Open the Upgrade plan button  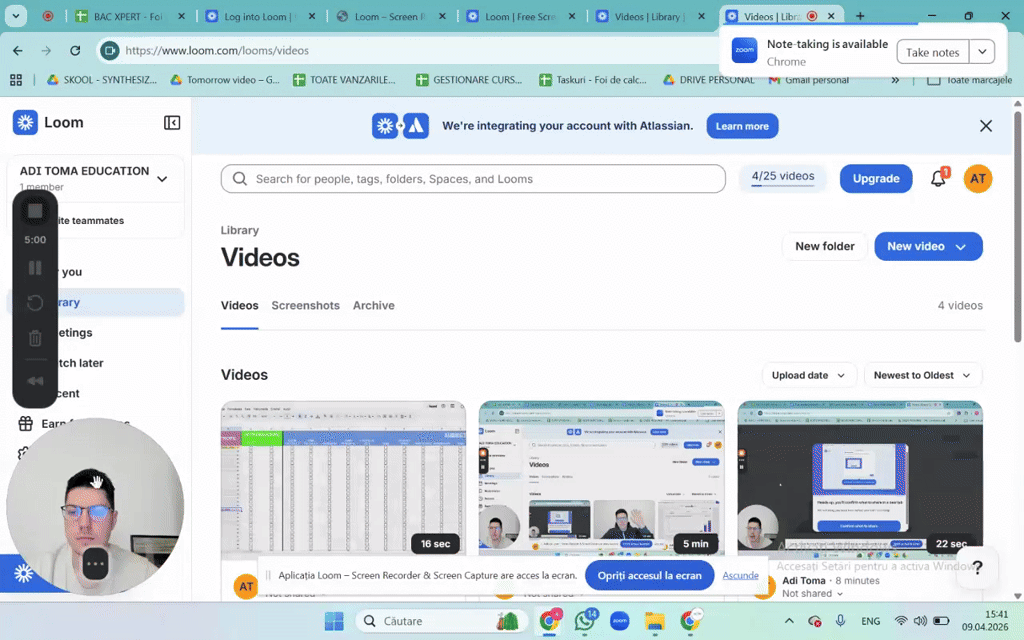(x=876, y=178)
